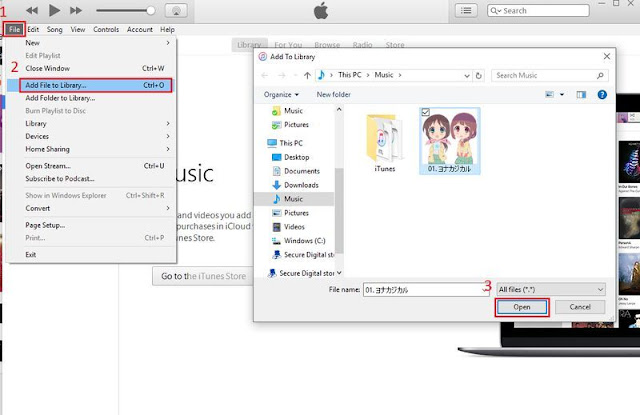This screenshot has height=415, width=640.
Task: Click the blue help question icon
Action: click(x=602, y=95)
